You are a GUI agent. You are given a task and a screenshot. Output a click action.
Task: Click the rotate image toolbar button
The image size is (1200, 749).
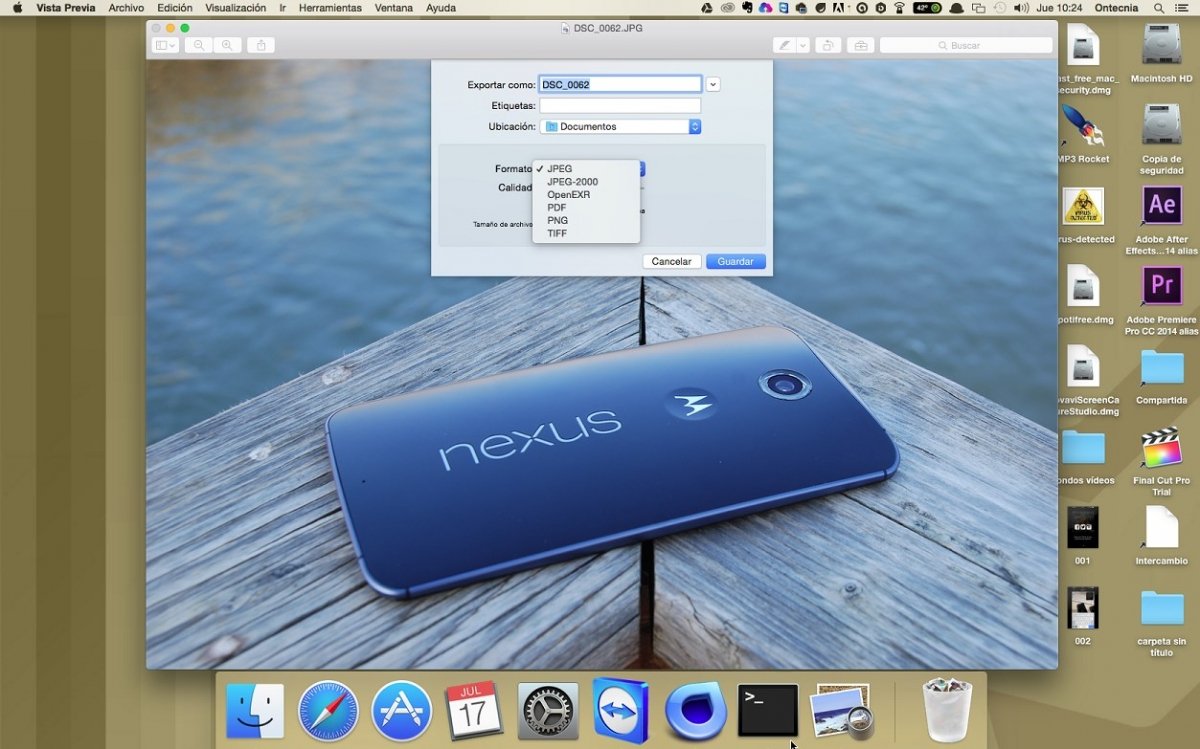(827, 45)
